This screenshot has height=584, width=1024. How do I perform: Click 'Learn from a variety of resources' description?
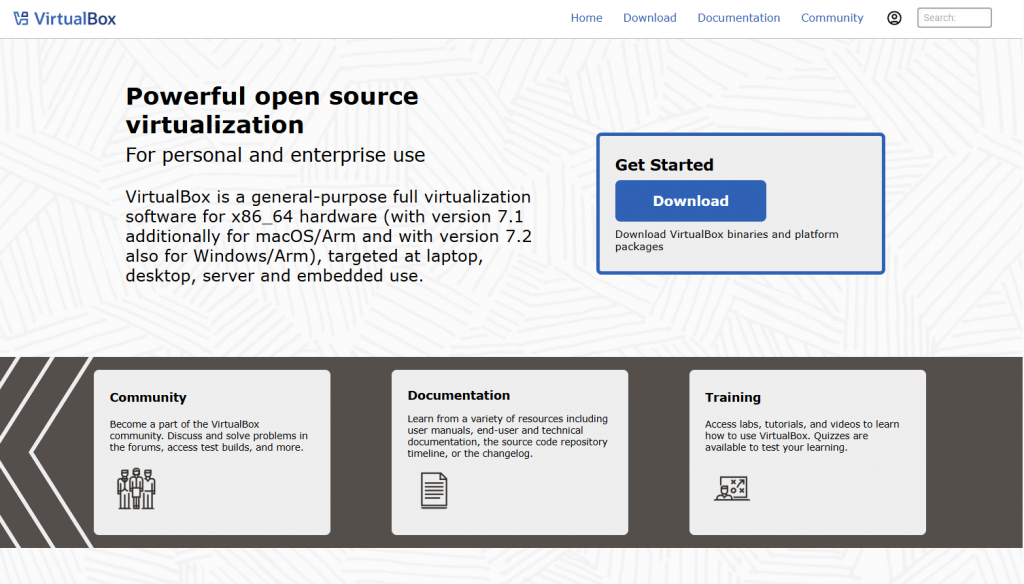tap(507, 436)
